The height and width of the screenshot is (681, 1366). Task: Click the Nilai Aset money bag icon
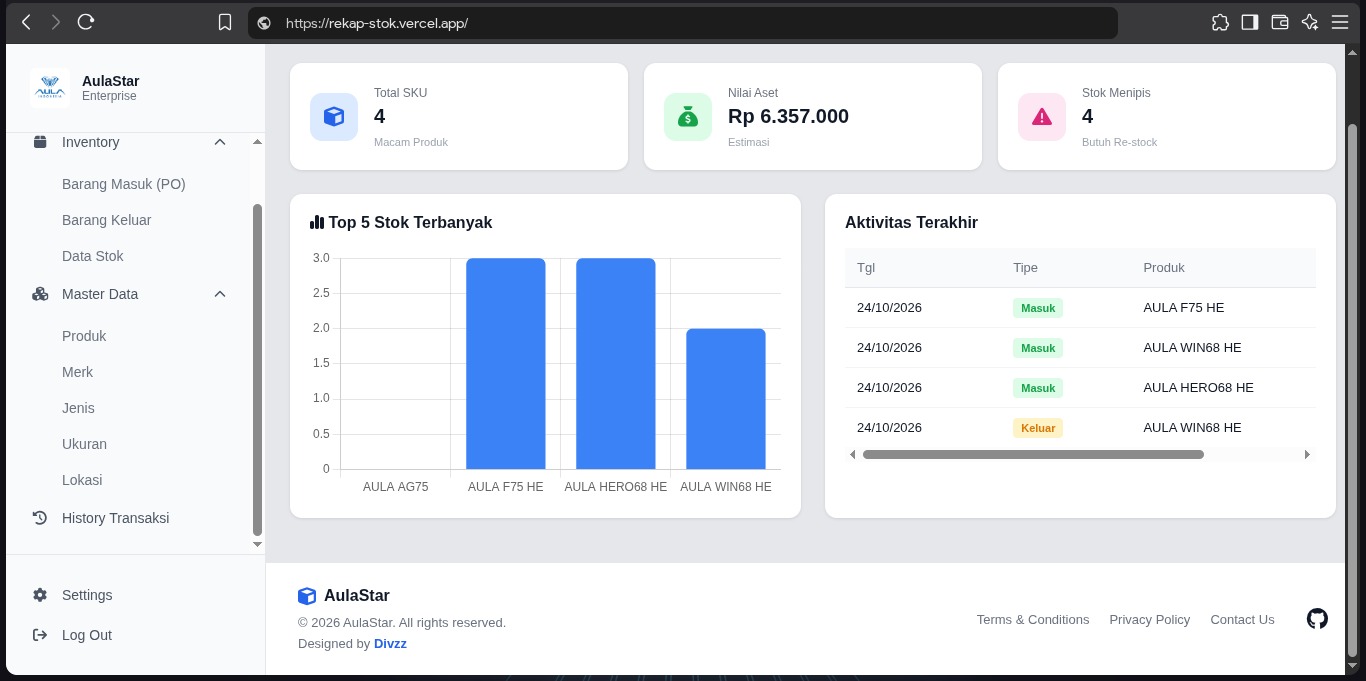pyautogui.click(x=688, y=117)
